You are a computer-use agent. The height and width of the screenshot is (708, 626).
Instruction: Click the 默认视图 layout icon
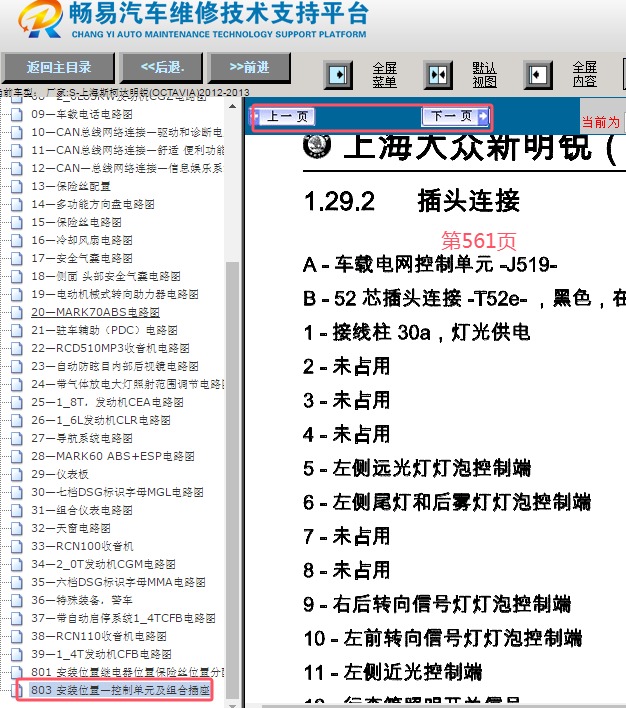pyautogui.click(x=438, y=75)
